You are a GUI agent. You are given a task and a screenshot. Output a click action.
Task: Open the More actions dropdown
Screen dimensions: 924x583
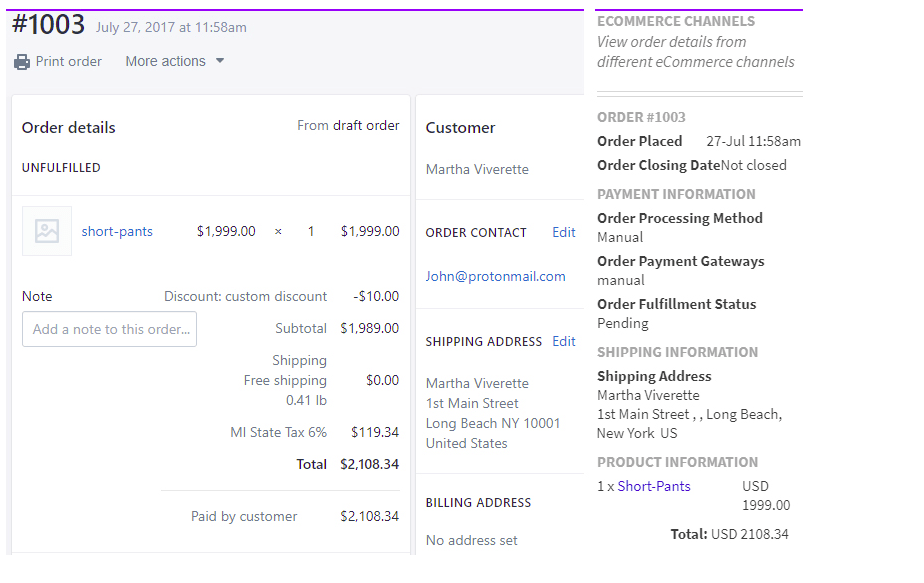(x=165, y=61)
